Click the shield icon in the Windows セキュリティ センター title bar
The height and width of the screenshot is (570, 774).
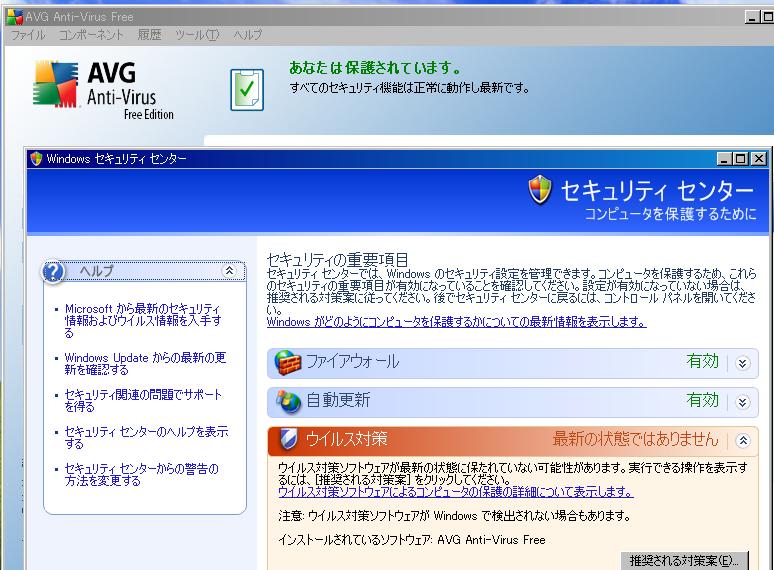coord(36,159)
